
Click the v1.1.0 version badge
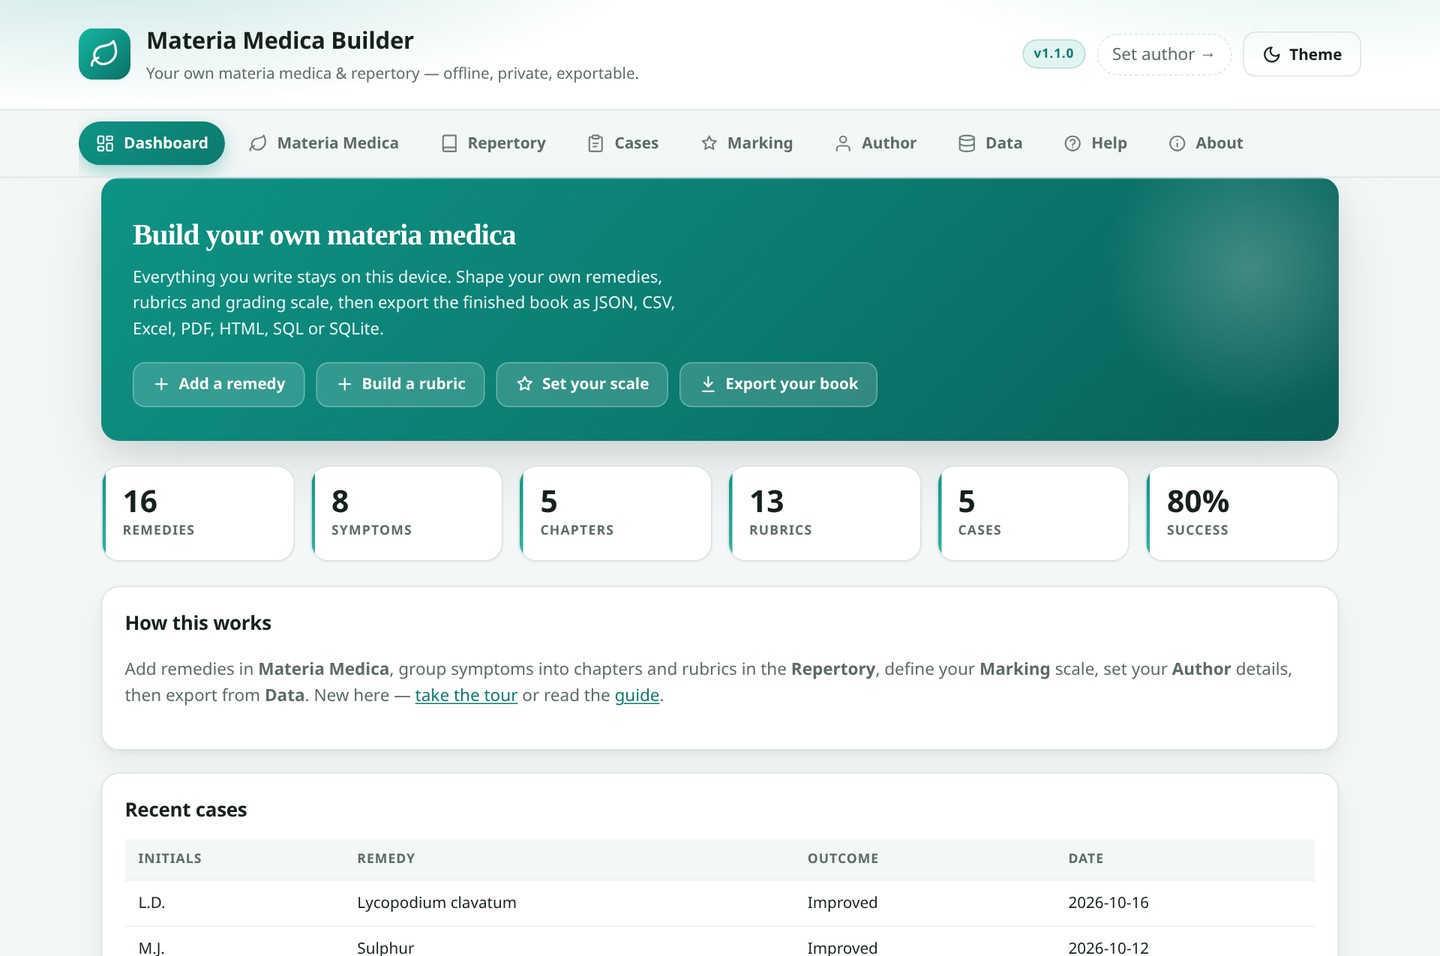(1054, 54)
